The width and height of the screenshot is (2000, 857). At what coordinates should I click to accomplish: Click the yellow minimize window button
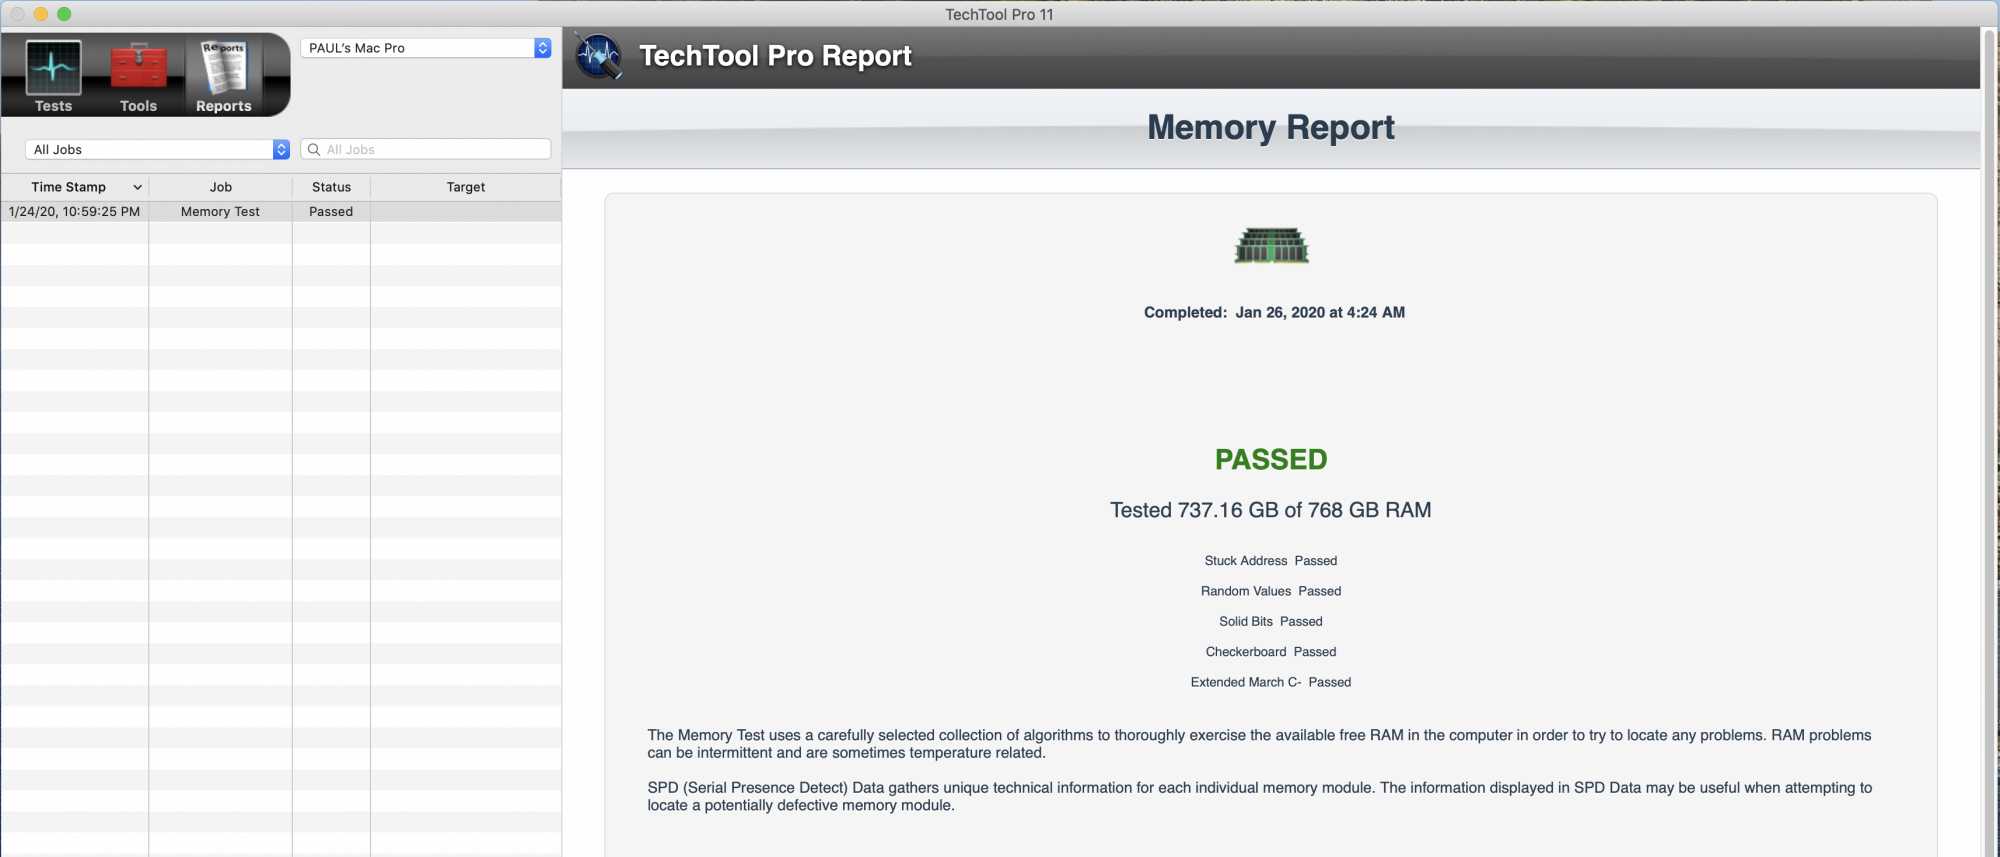(41, 14)
